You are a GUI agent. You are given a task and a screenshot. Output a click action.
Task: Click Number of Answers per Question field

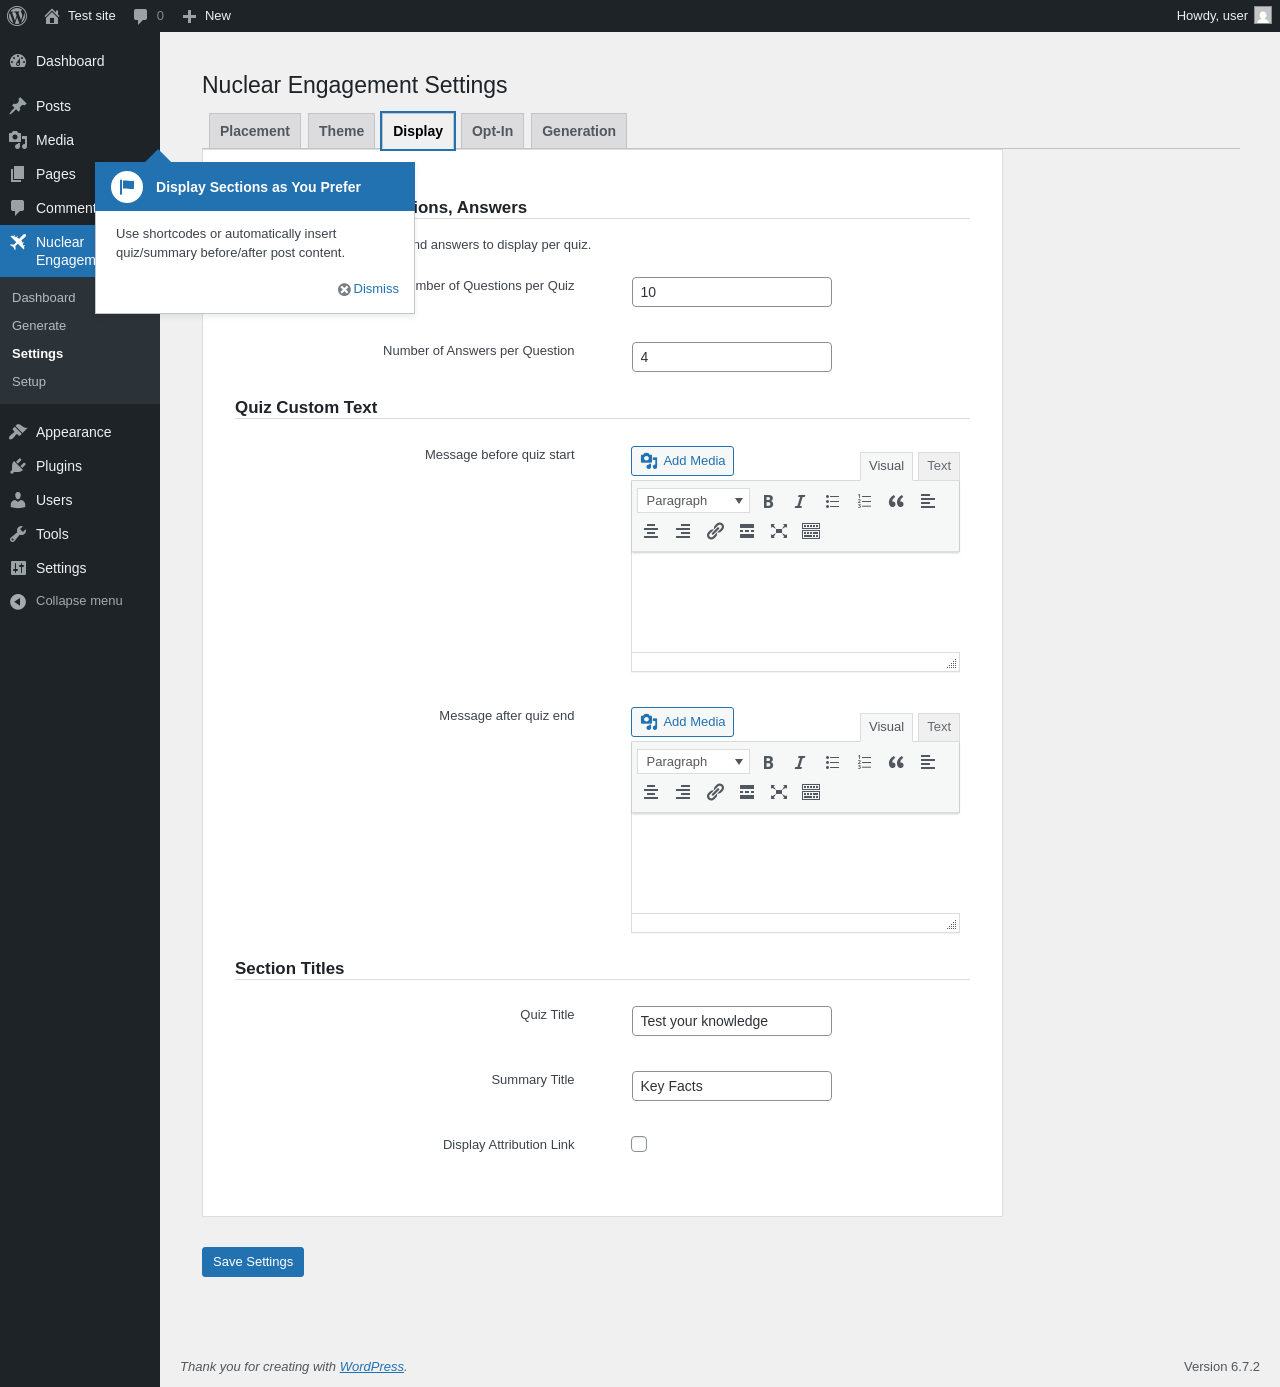(x=732, y=357)
